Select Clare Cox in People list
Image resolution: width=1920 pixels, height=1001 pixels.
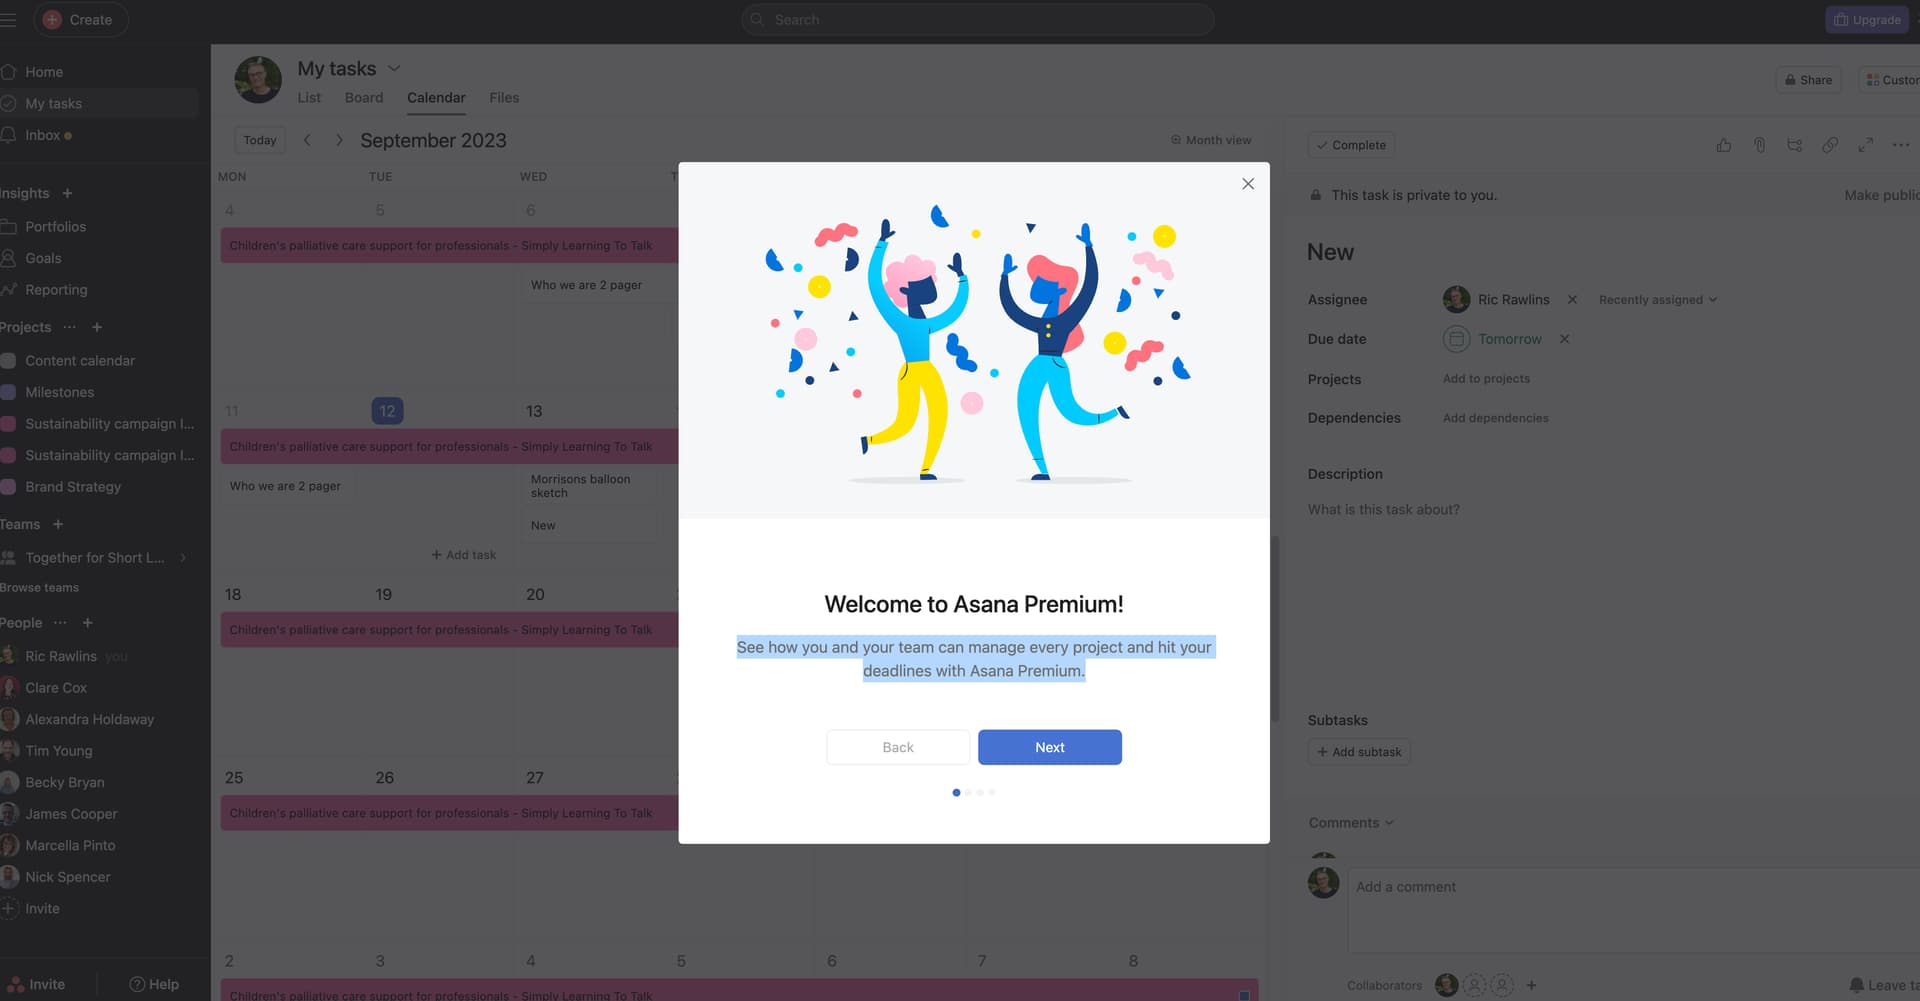tap(56, 688)
